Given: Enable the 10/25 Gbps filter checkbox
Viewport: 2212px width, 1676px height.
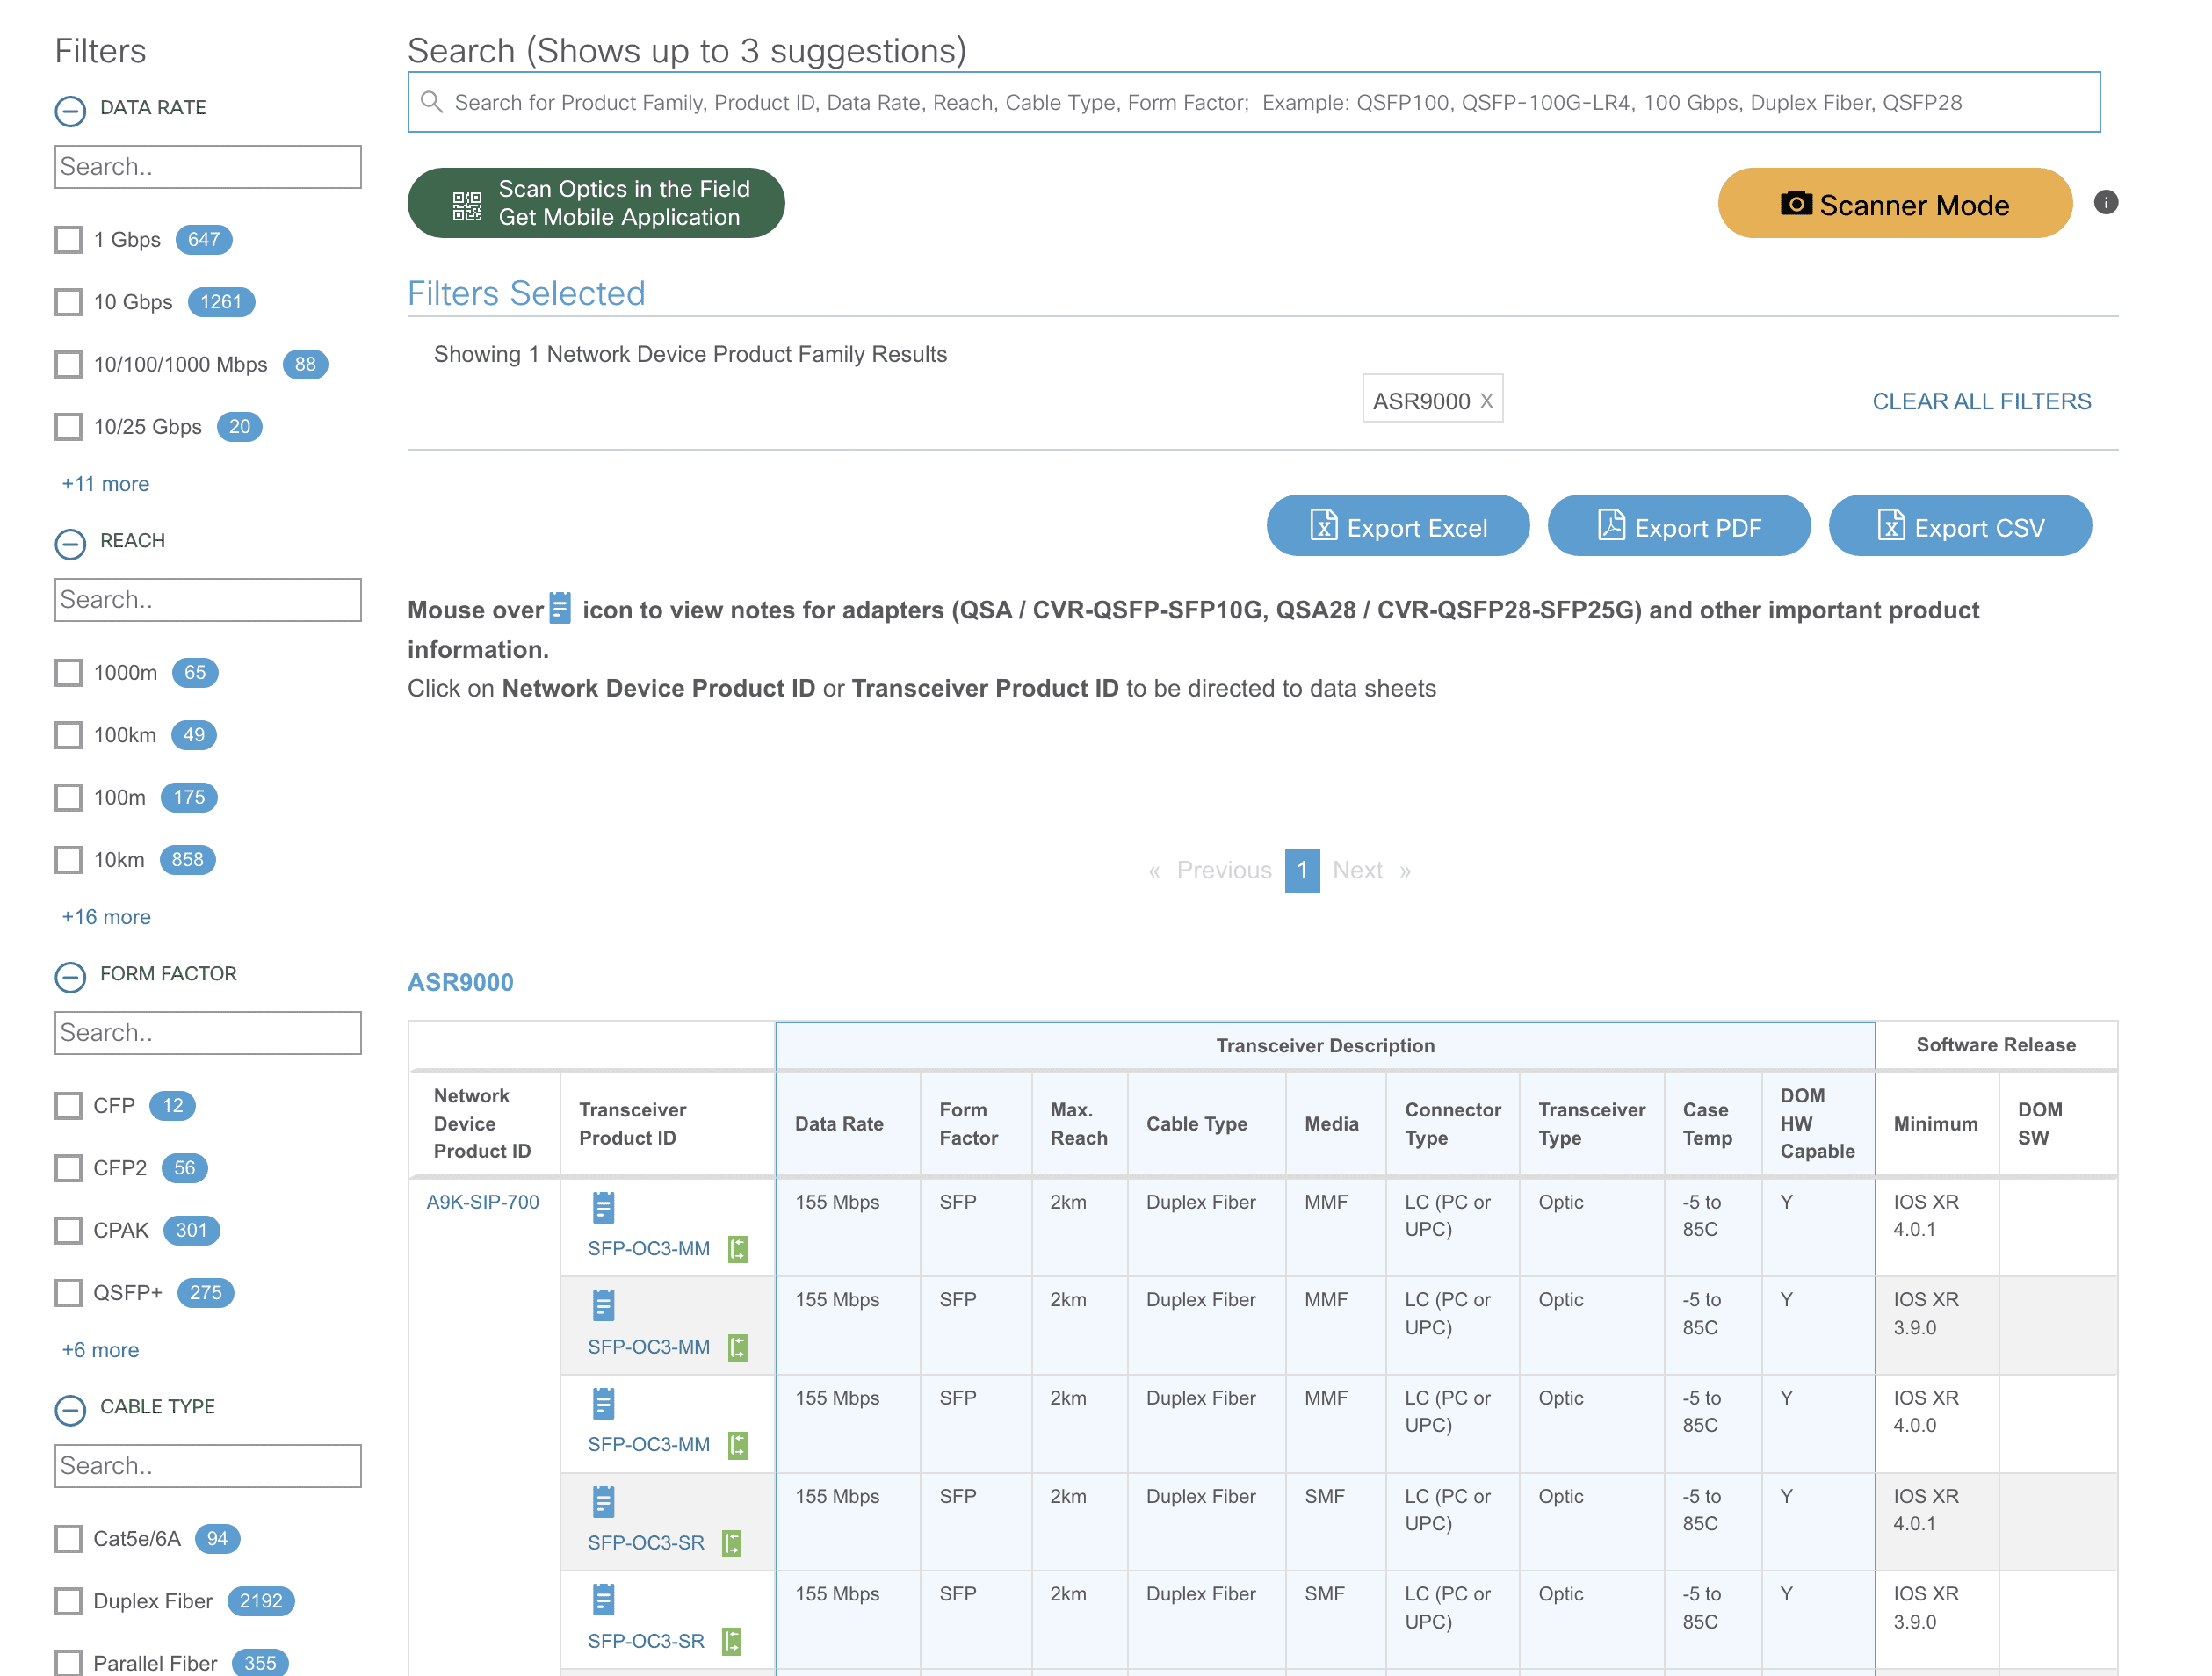Looking at the screenshot, I should click(x=68, y=427).
